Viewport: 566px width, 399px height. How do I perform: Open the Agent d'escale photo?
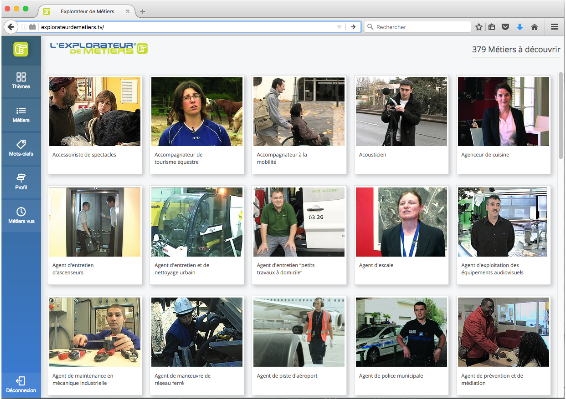(x=401, y=222)
